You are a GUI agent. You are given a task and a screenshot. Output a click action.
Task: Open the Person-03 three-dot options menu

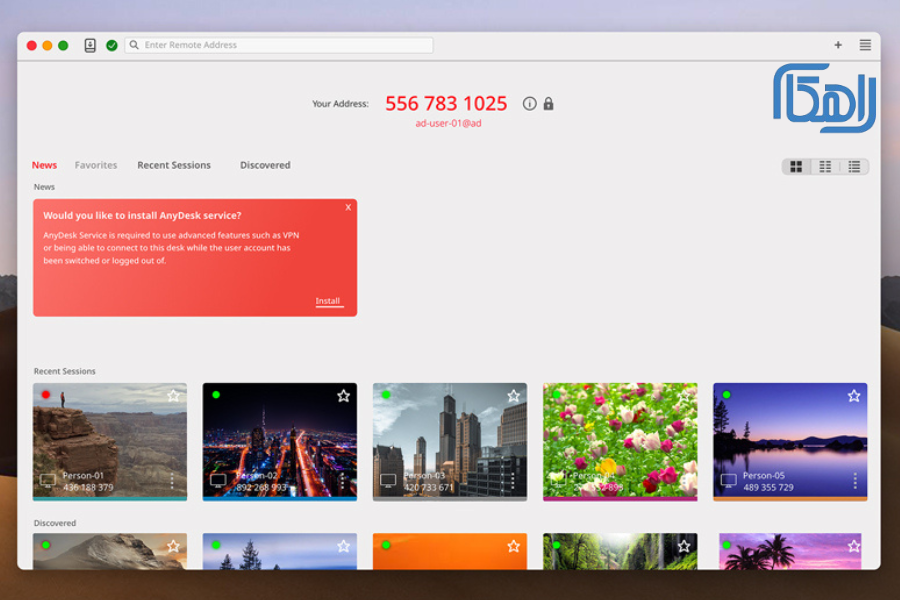point(512,481)
